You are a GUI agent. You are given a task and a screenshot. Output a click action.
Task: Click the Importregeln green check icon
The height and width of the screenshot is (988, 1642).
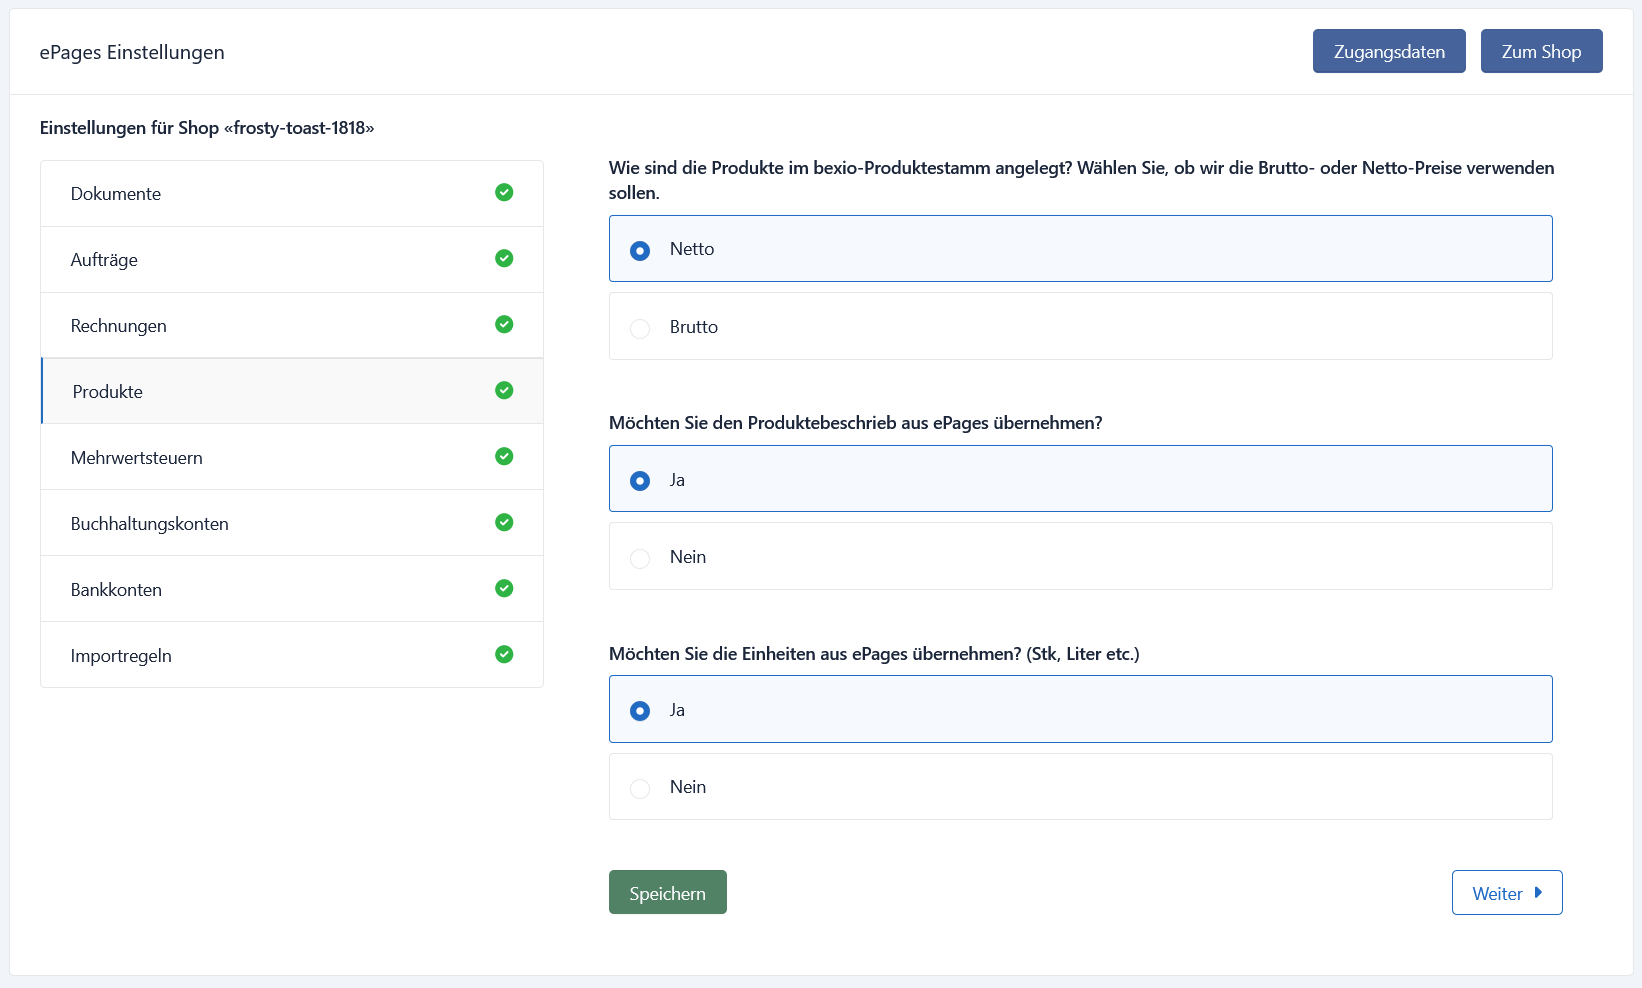504,654
